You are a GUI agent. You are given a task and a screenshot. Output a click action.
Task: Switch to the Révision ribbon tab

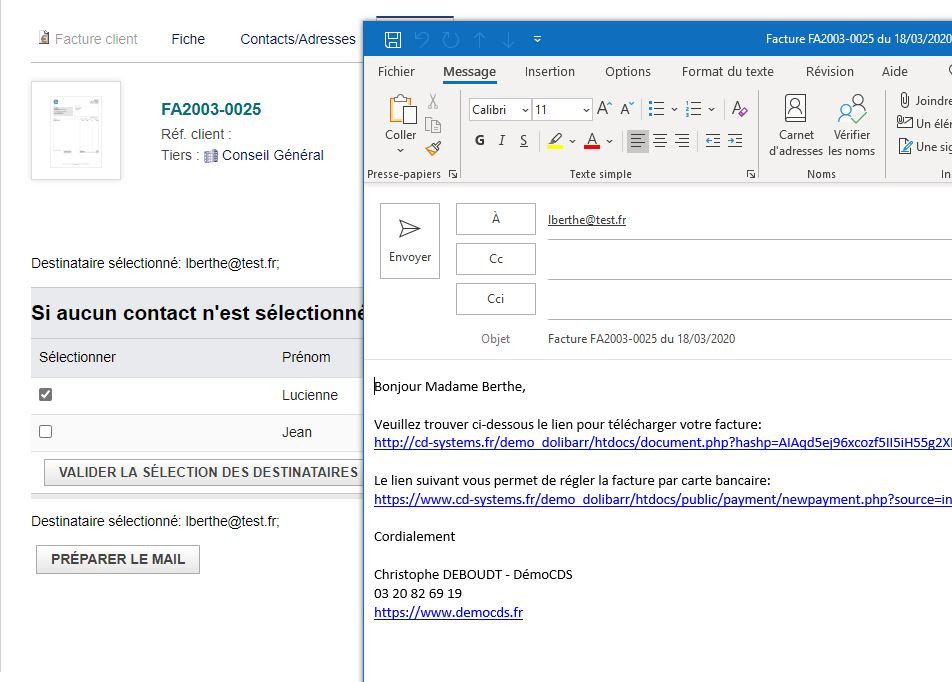[829, 72]
